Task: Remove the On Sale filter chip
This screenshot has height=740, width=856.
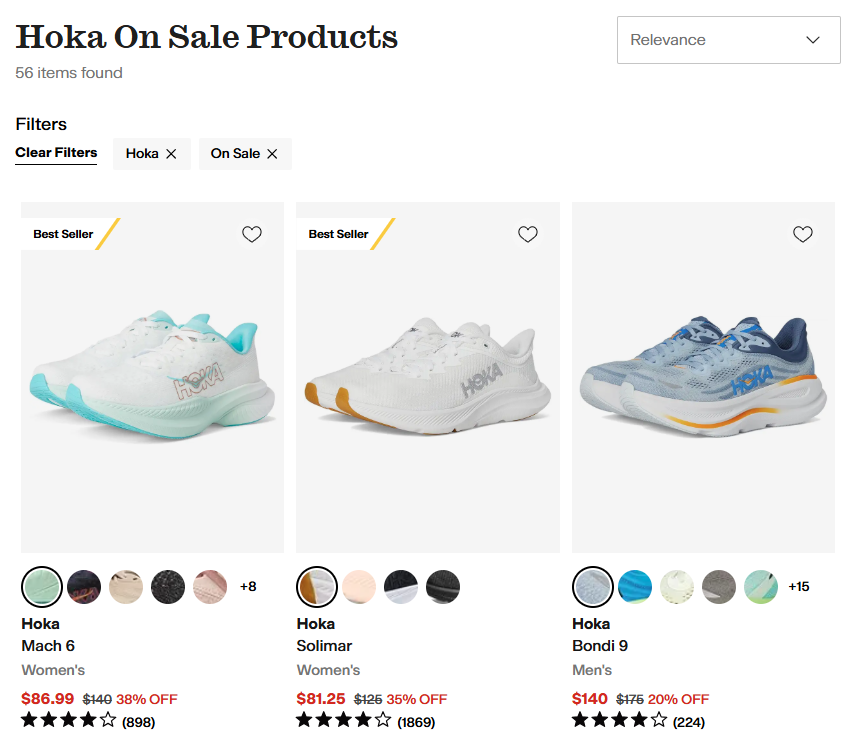Action: [272, 154]
